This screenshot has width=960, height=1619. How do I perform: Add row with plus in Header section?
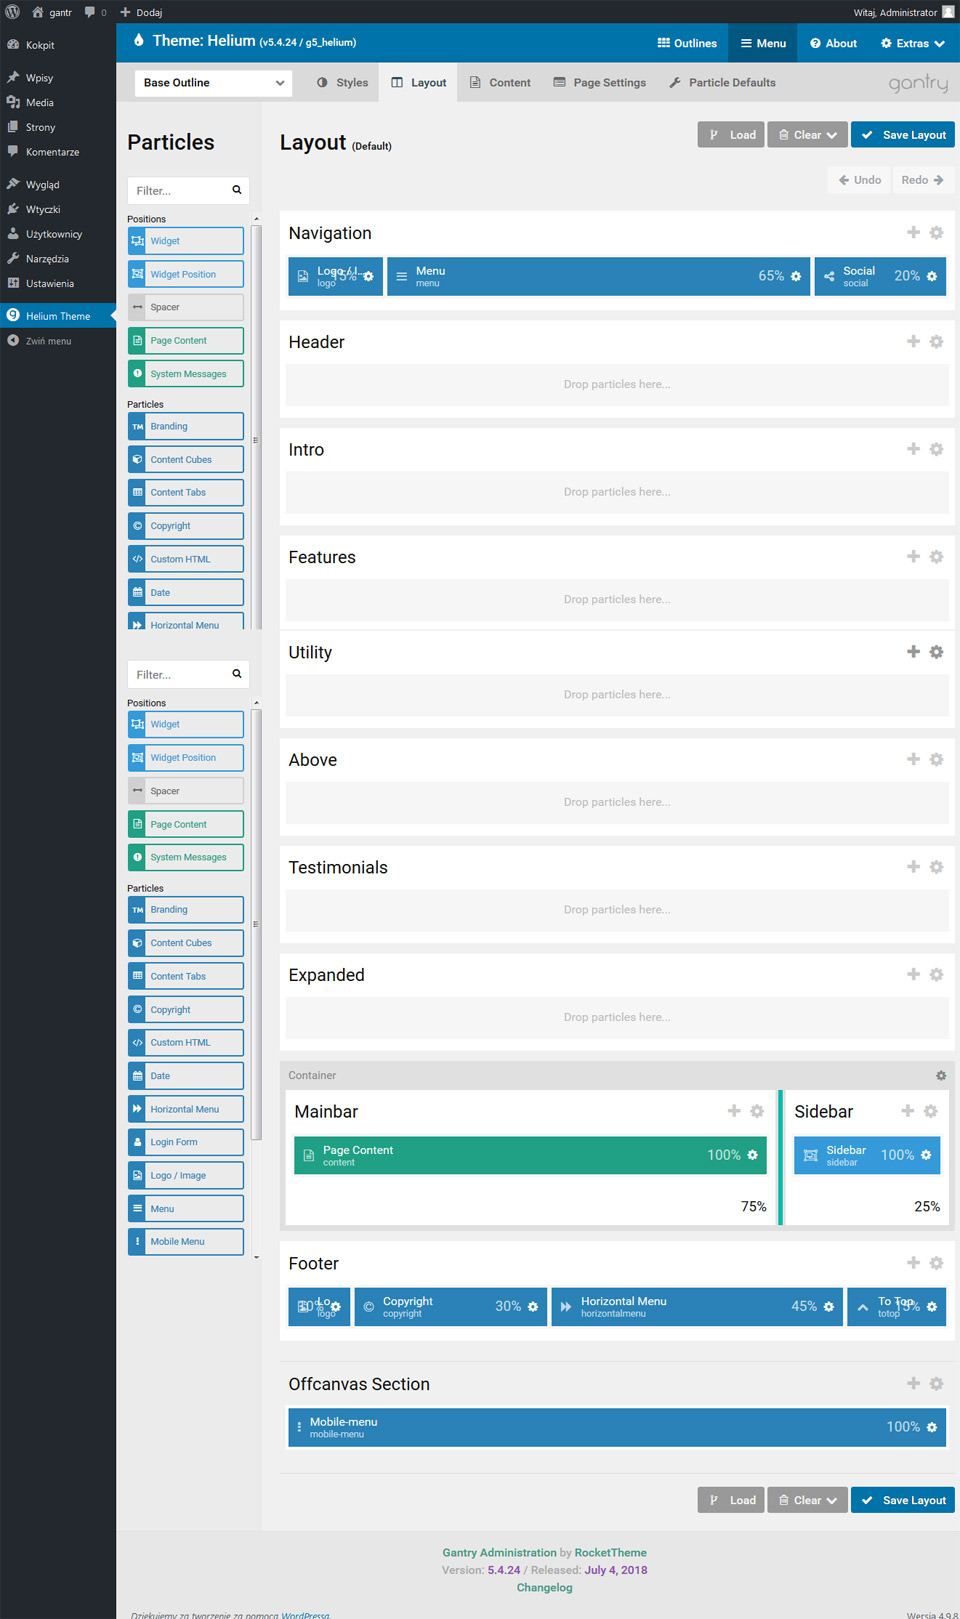coord(913,342)
